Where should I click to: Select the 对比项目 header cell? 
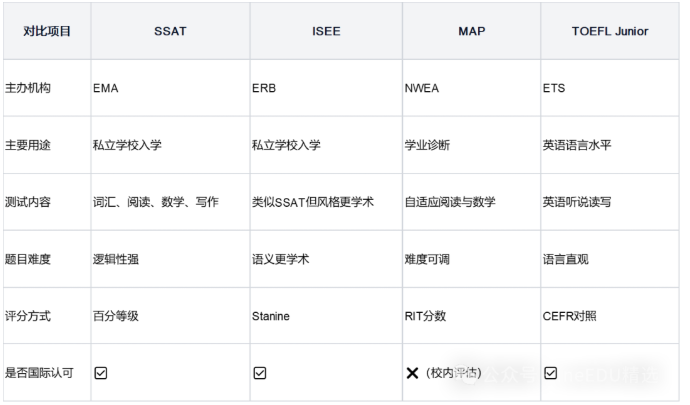[47, 31]
